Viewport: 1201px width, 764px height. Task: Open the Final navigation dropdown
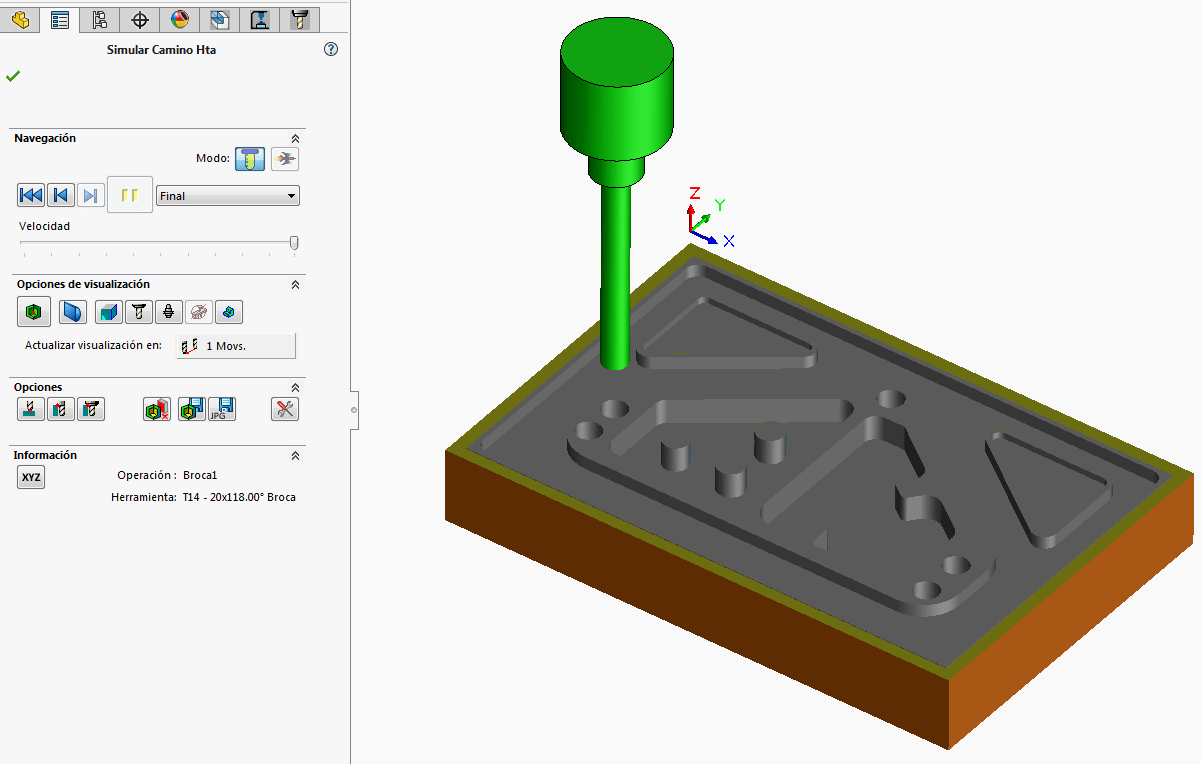(x=227, y=195)
